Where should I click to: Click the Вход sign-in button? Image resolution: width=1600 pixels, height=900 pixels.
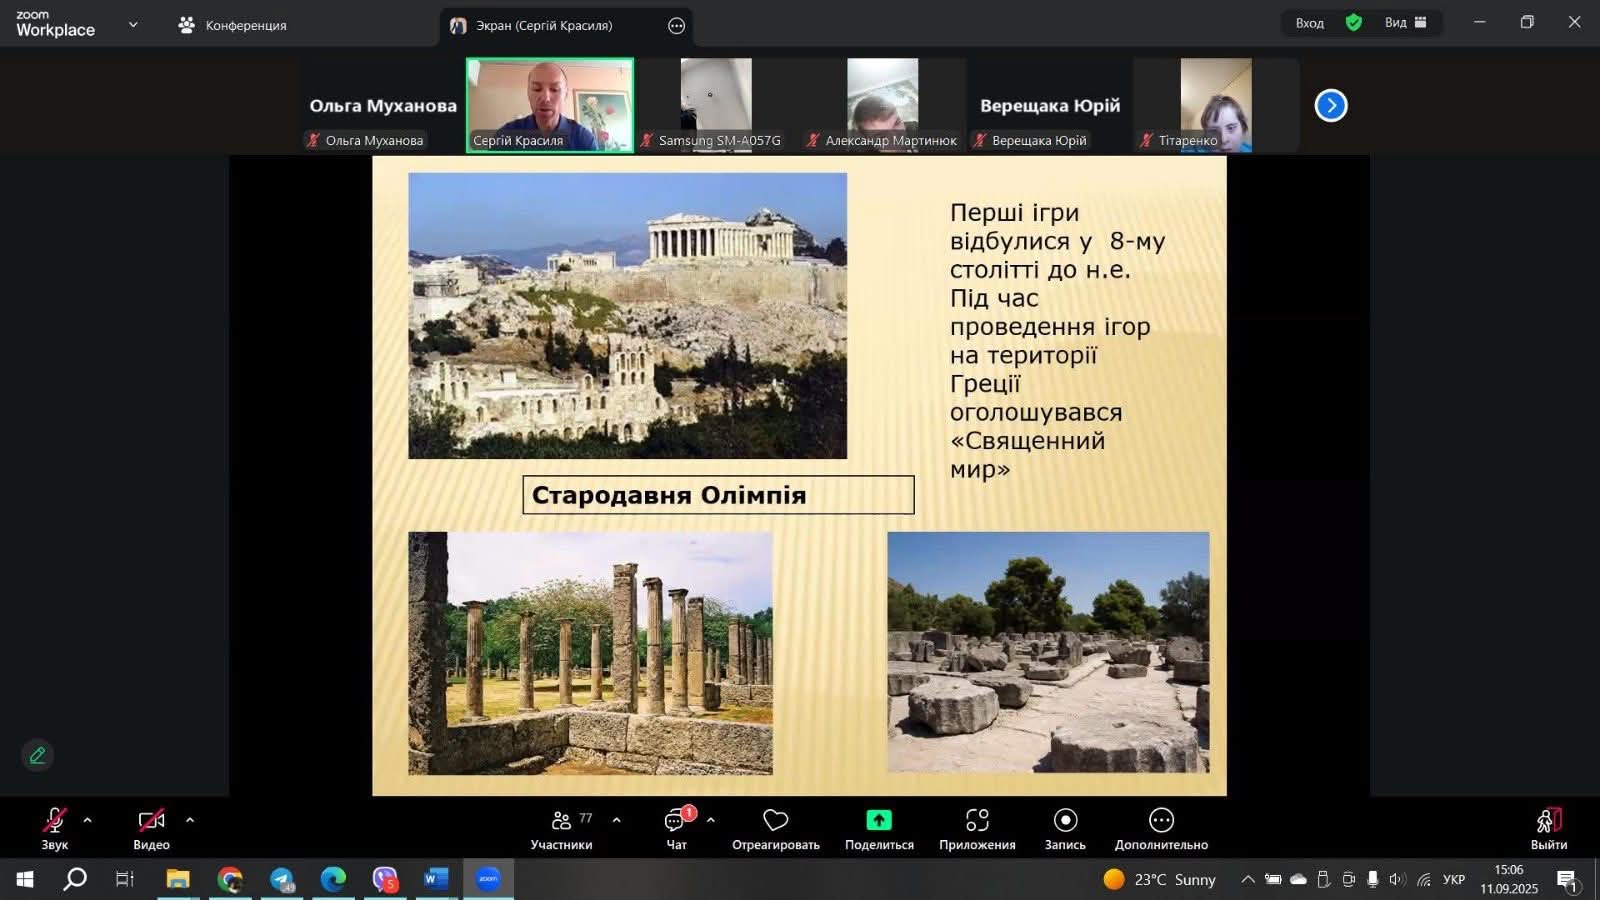pyautogui.click(x=1310, y=23)
